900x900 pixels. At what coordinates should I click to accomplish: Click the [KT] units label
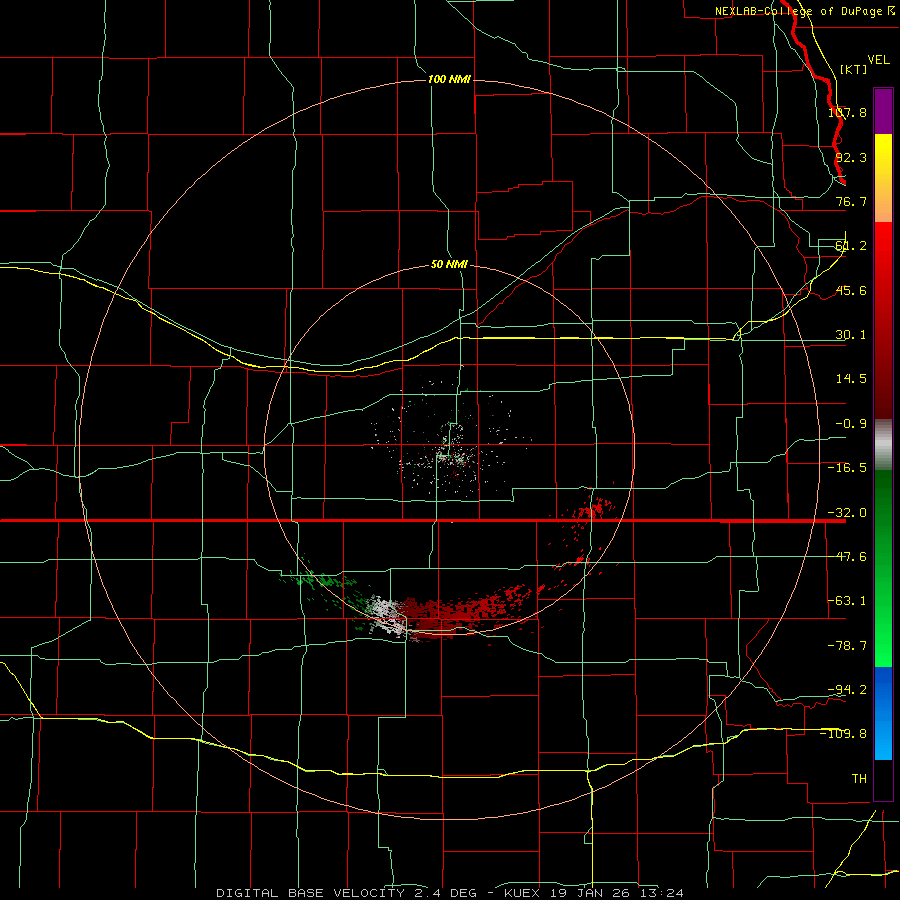pos(853,69)
